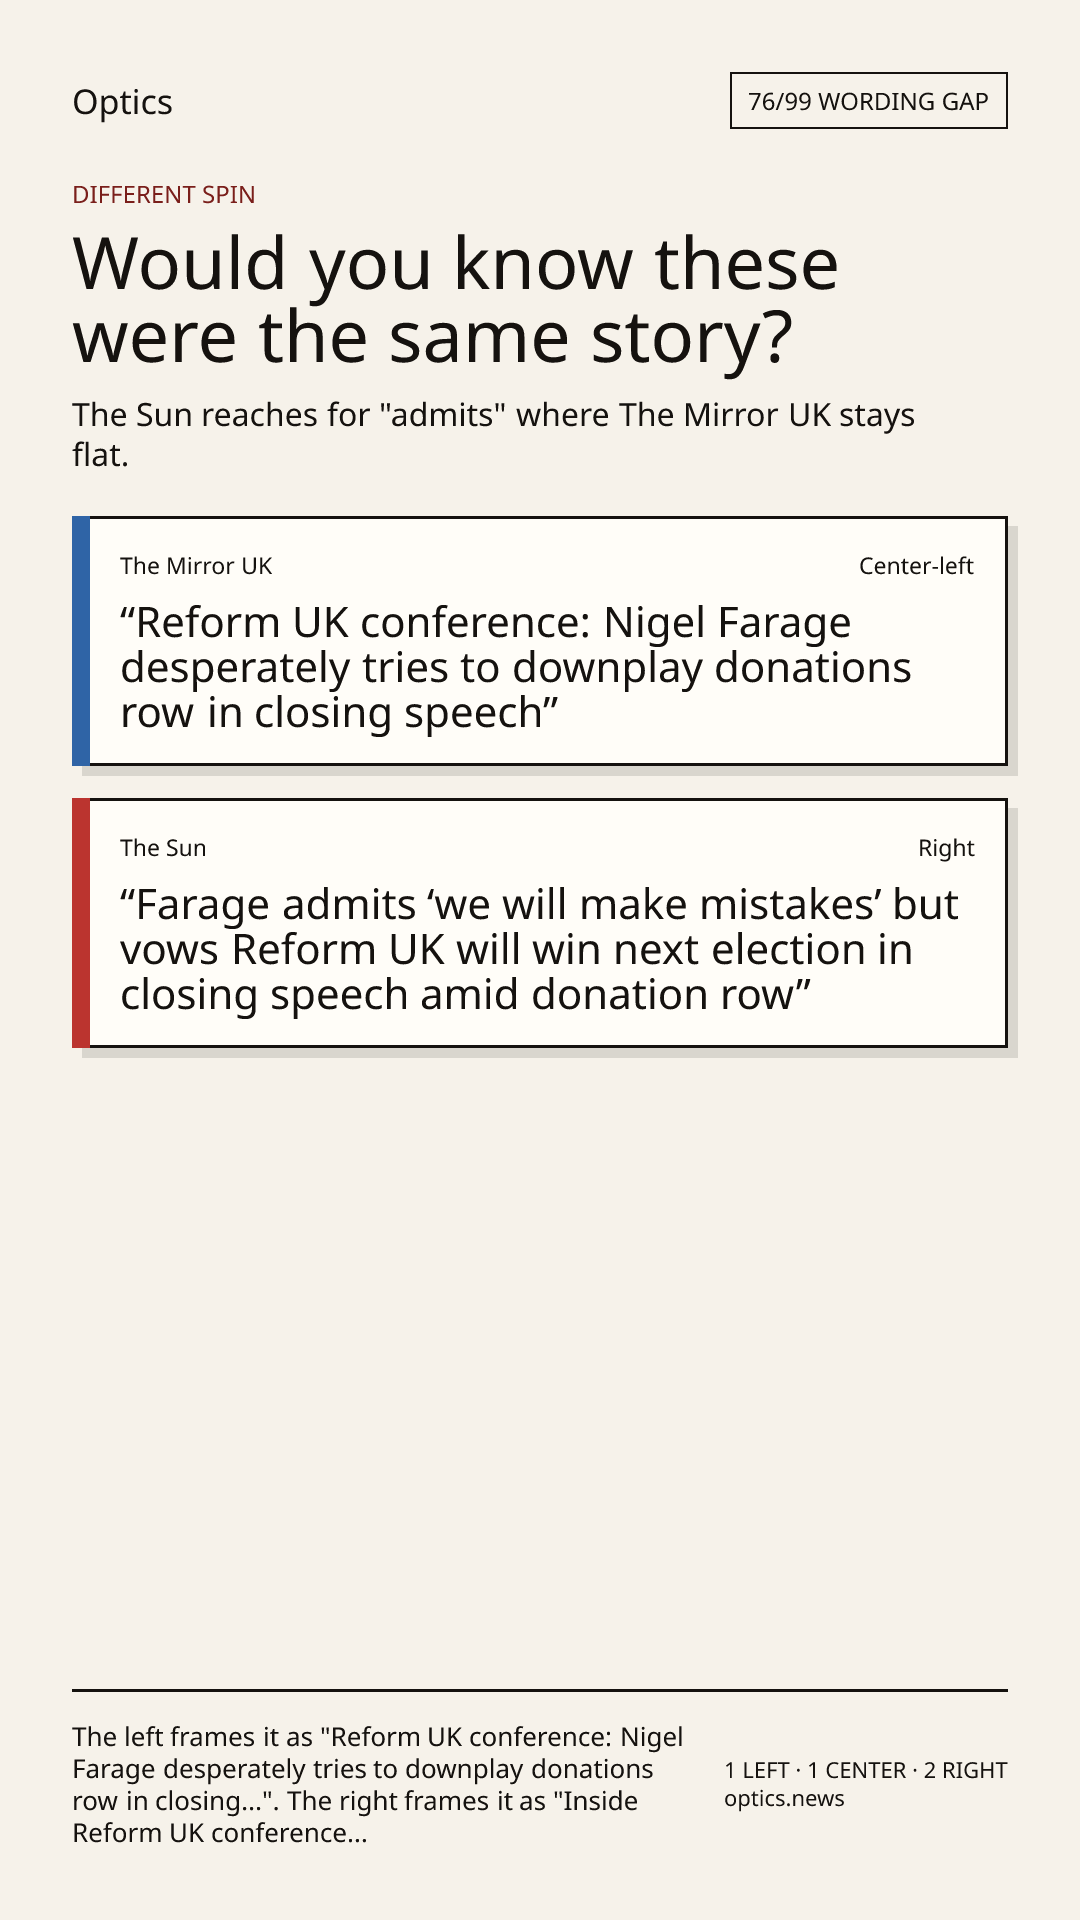Open The Mirror UK headline card
Screen dimensions: 1080x1920
tap(540, 641)
